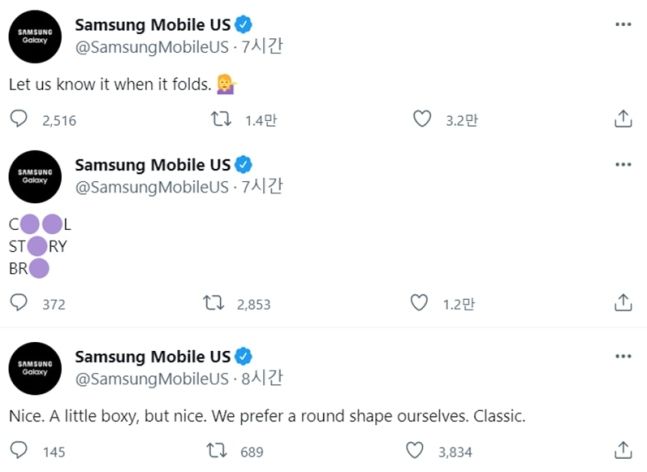Share the "Let us know it when it folds" tweet
Image resolution: width=647 pixels, height=472 pixels.
pos(622,119)
